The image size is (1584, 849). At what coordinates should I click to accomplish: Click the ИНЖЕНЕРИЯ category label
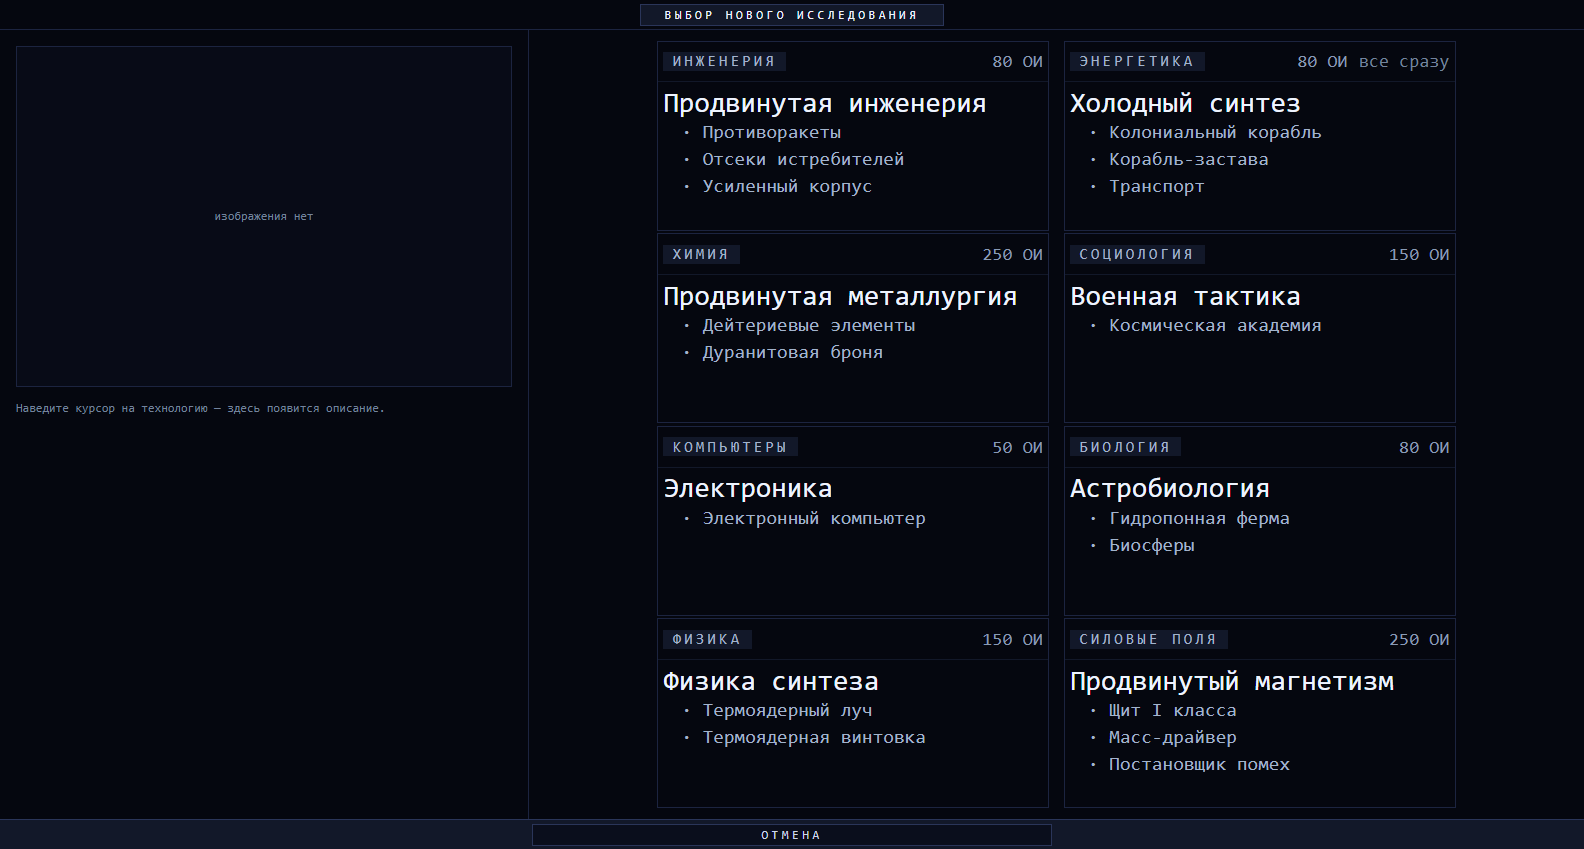[724, 61]
